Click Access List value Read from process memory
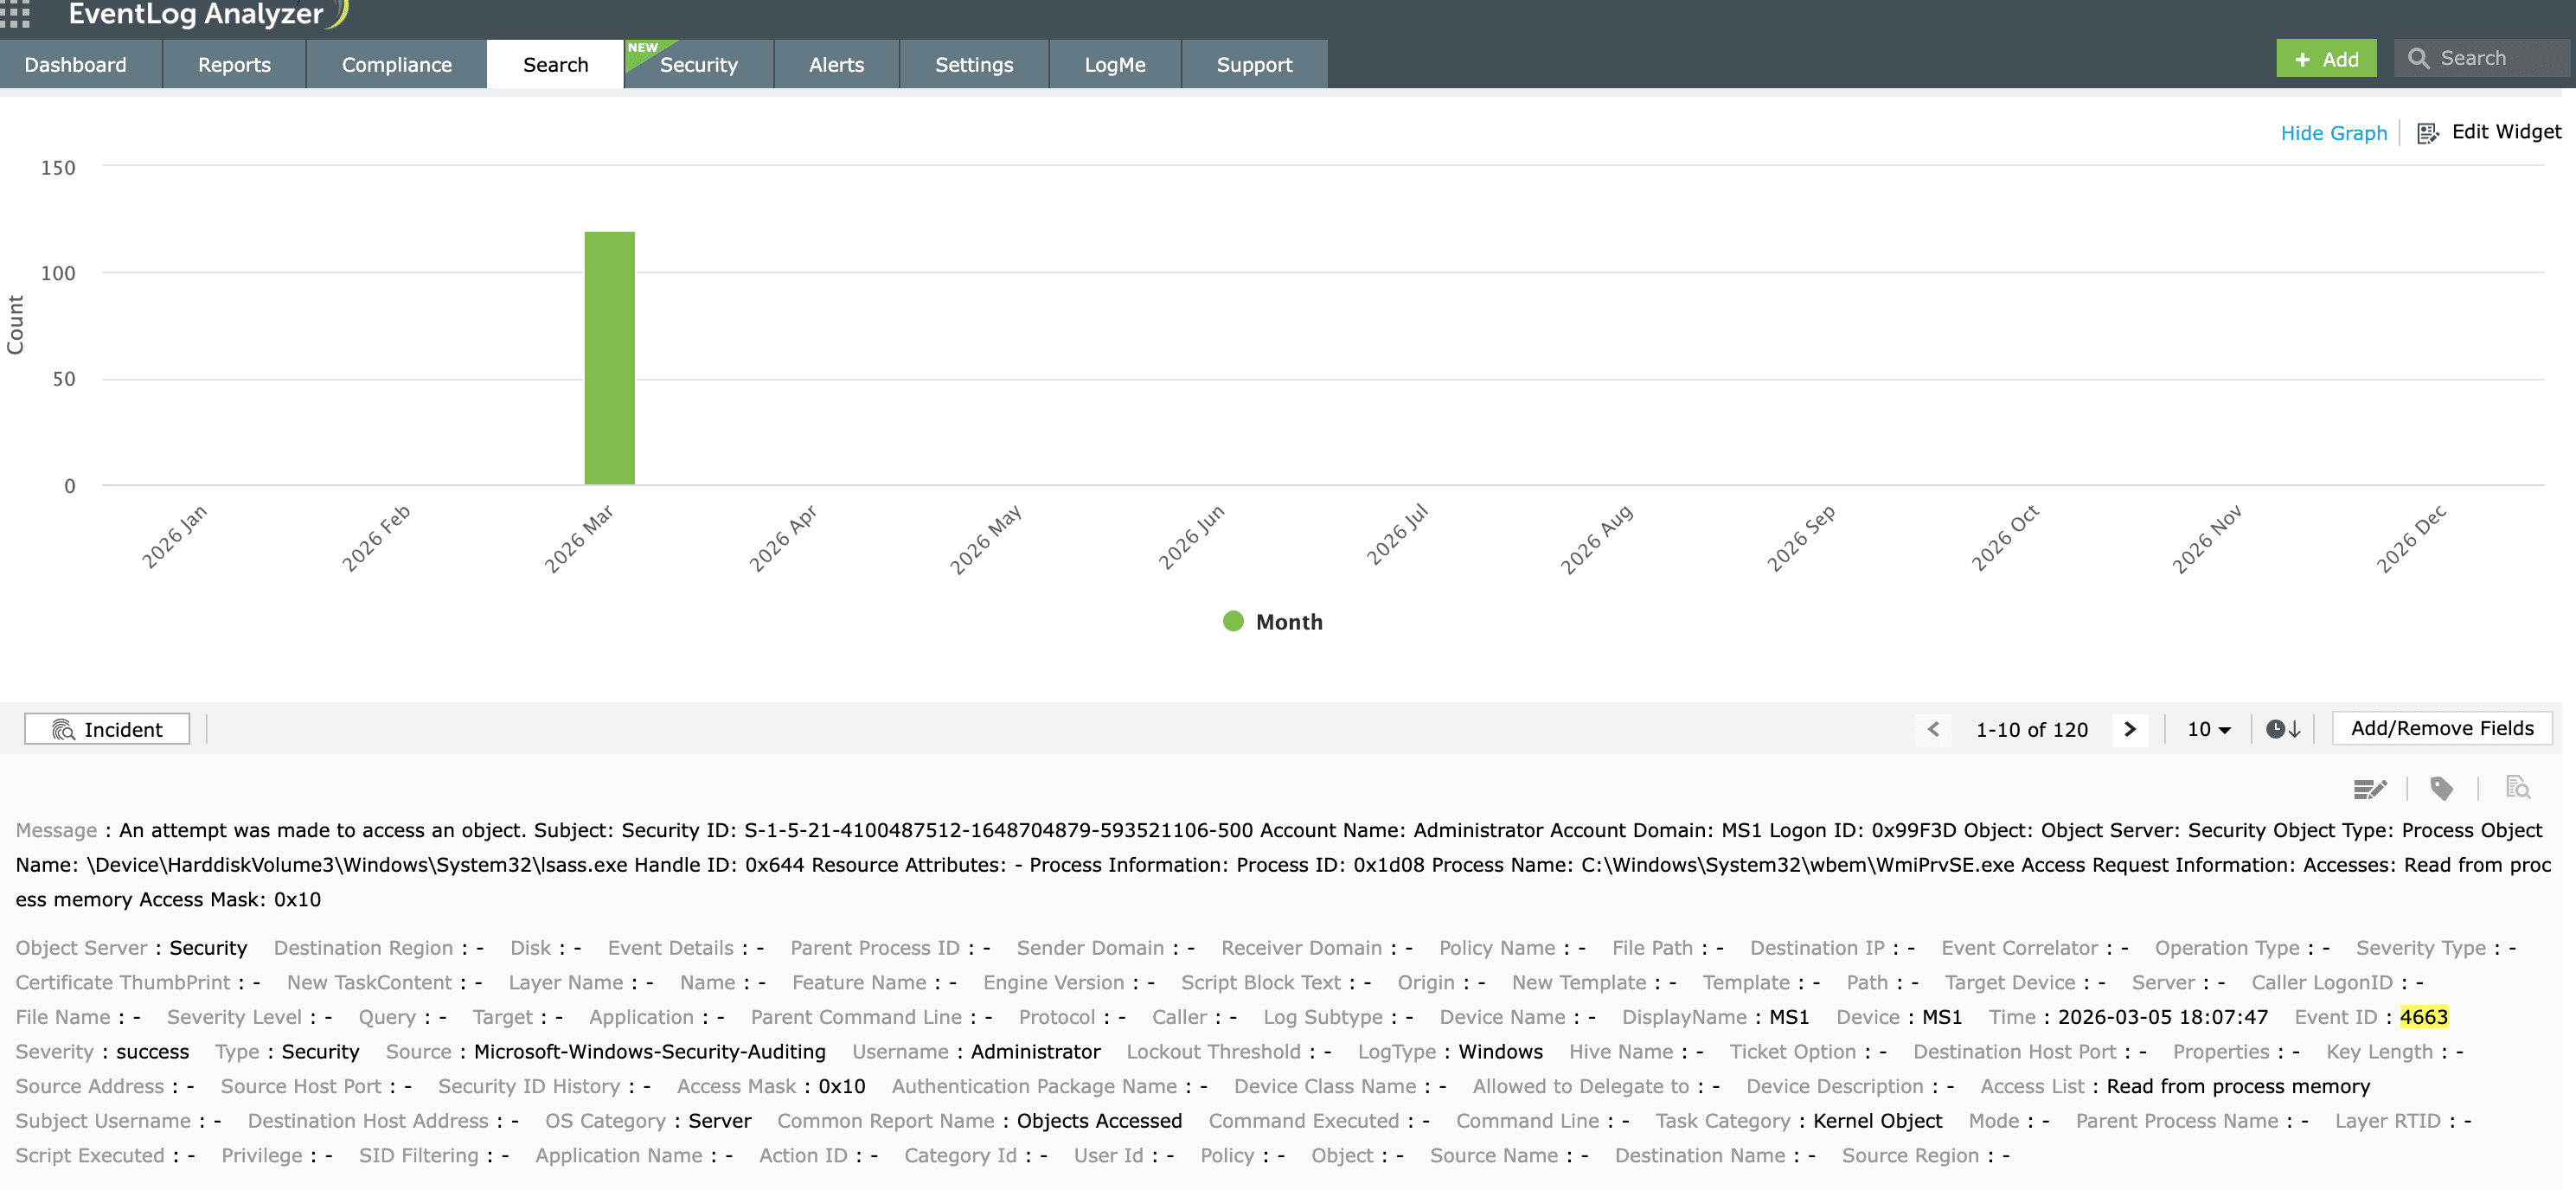The width and height of the screenshot is (2576, 1190). [x=2238, y=1086]
